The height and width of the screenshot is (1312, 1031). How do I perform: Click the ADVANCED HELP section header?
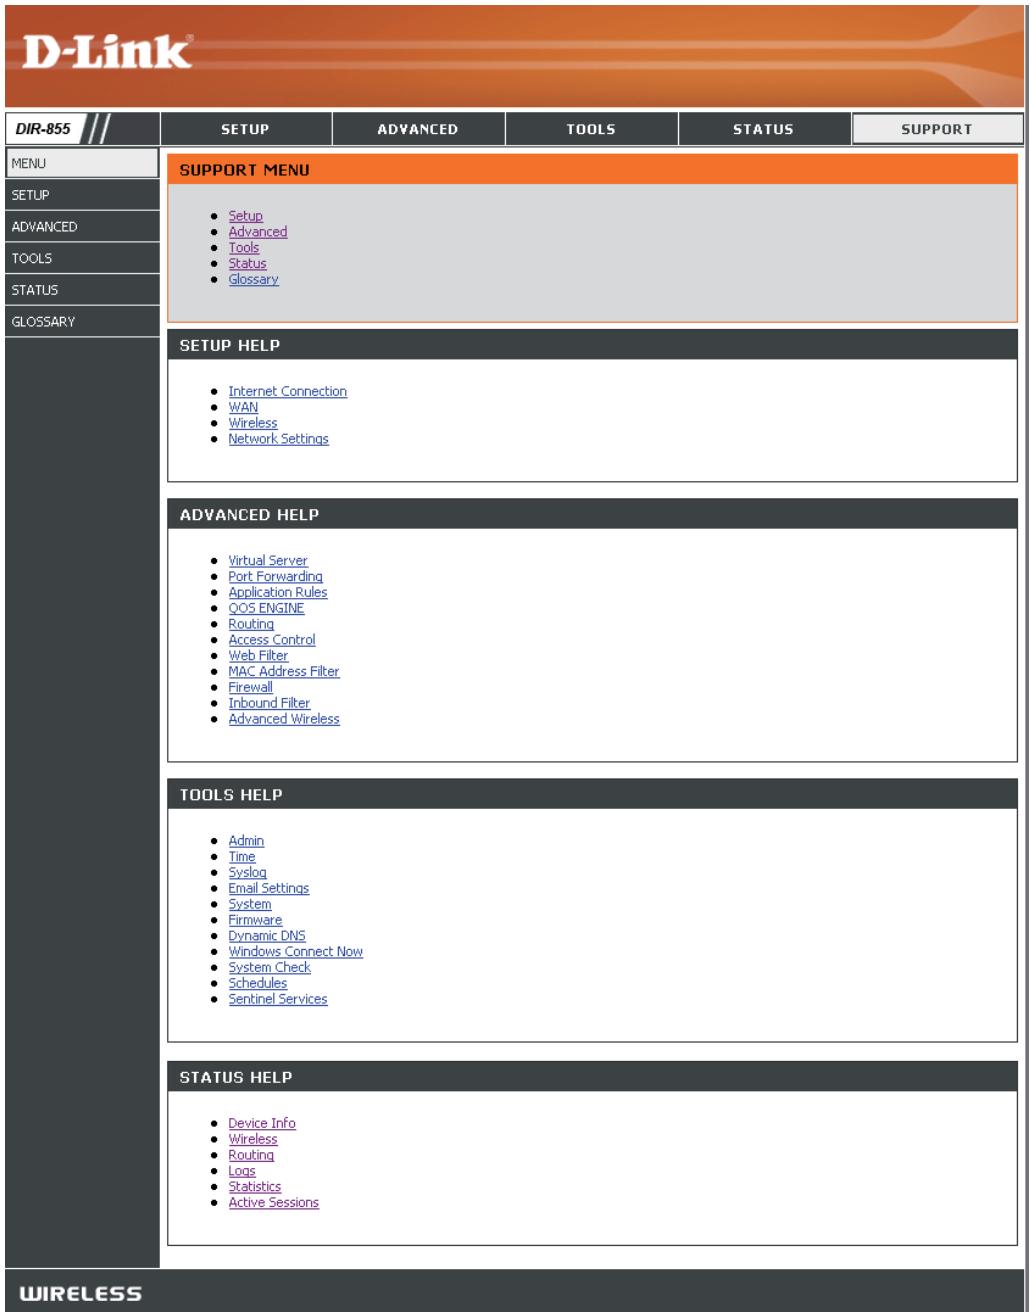click(592, 514)
